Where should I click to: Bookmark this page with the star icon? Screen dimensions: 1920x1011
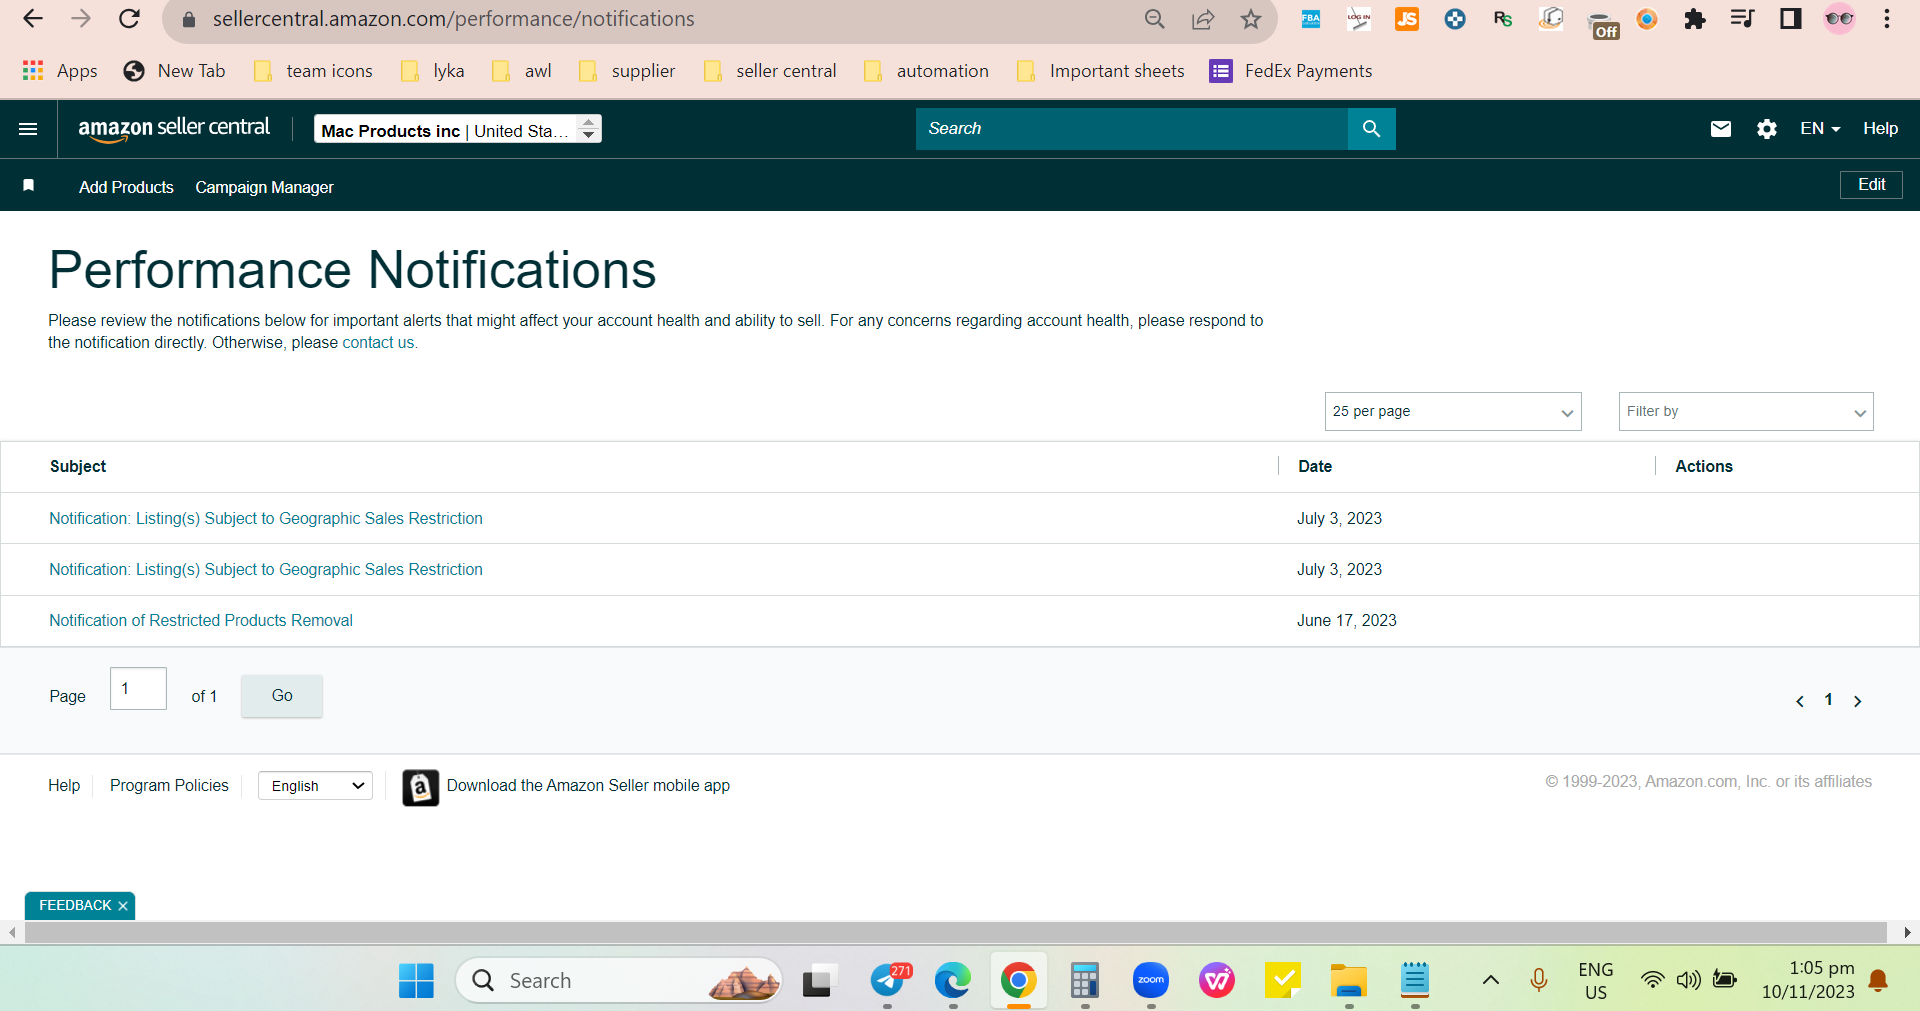[1250, 19]
